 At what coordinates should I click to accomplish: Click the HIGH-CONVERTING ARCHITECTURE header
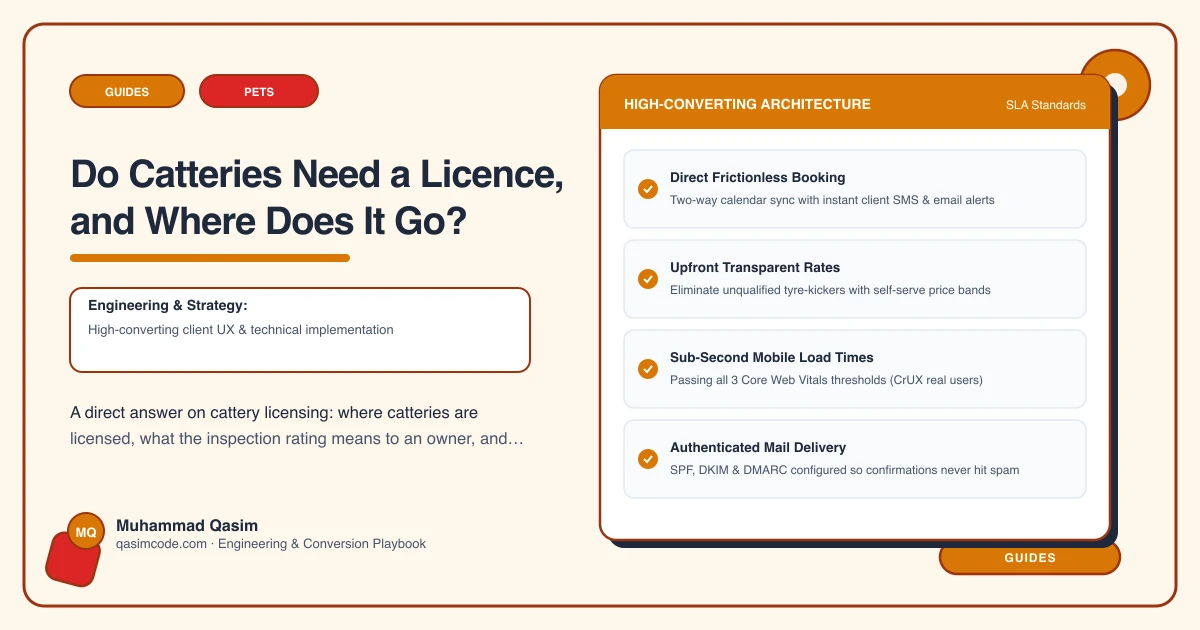click(x=747, y=104)
